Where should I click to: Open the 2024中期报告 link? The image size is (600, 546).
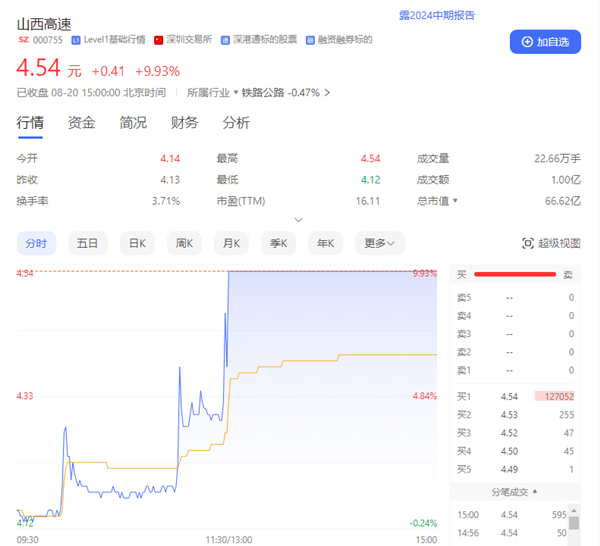(437, 15)
